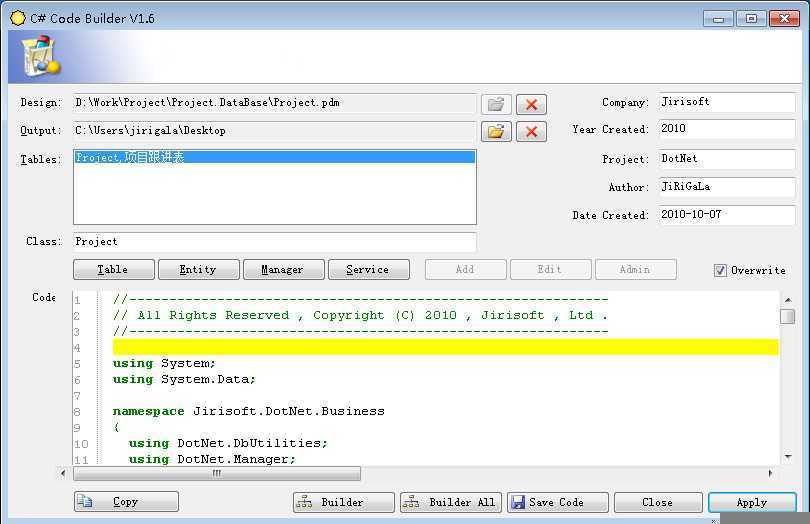
Task: Click the highlighted yellow line 4 in code
Action: click(x=445, y=347)
